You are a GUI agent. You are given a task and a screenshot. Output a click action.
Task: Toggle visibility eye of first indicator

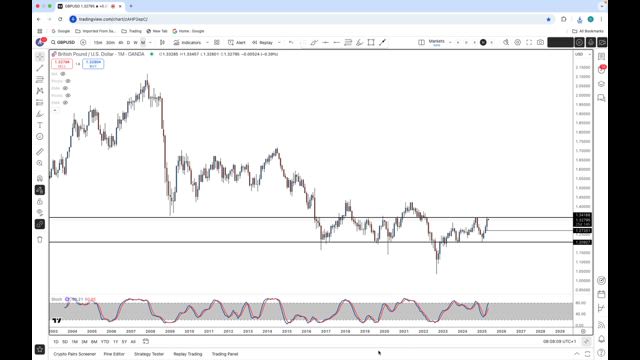coord(63,74)
